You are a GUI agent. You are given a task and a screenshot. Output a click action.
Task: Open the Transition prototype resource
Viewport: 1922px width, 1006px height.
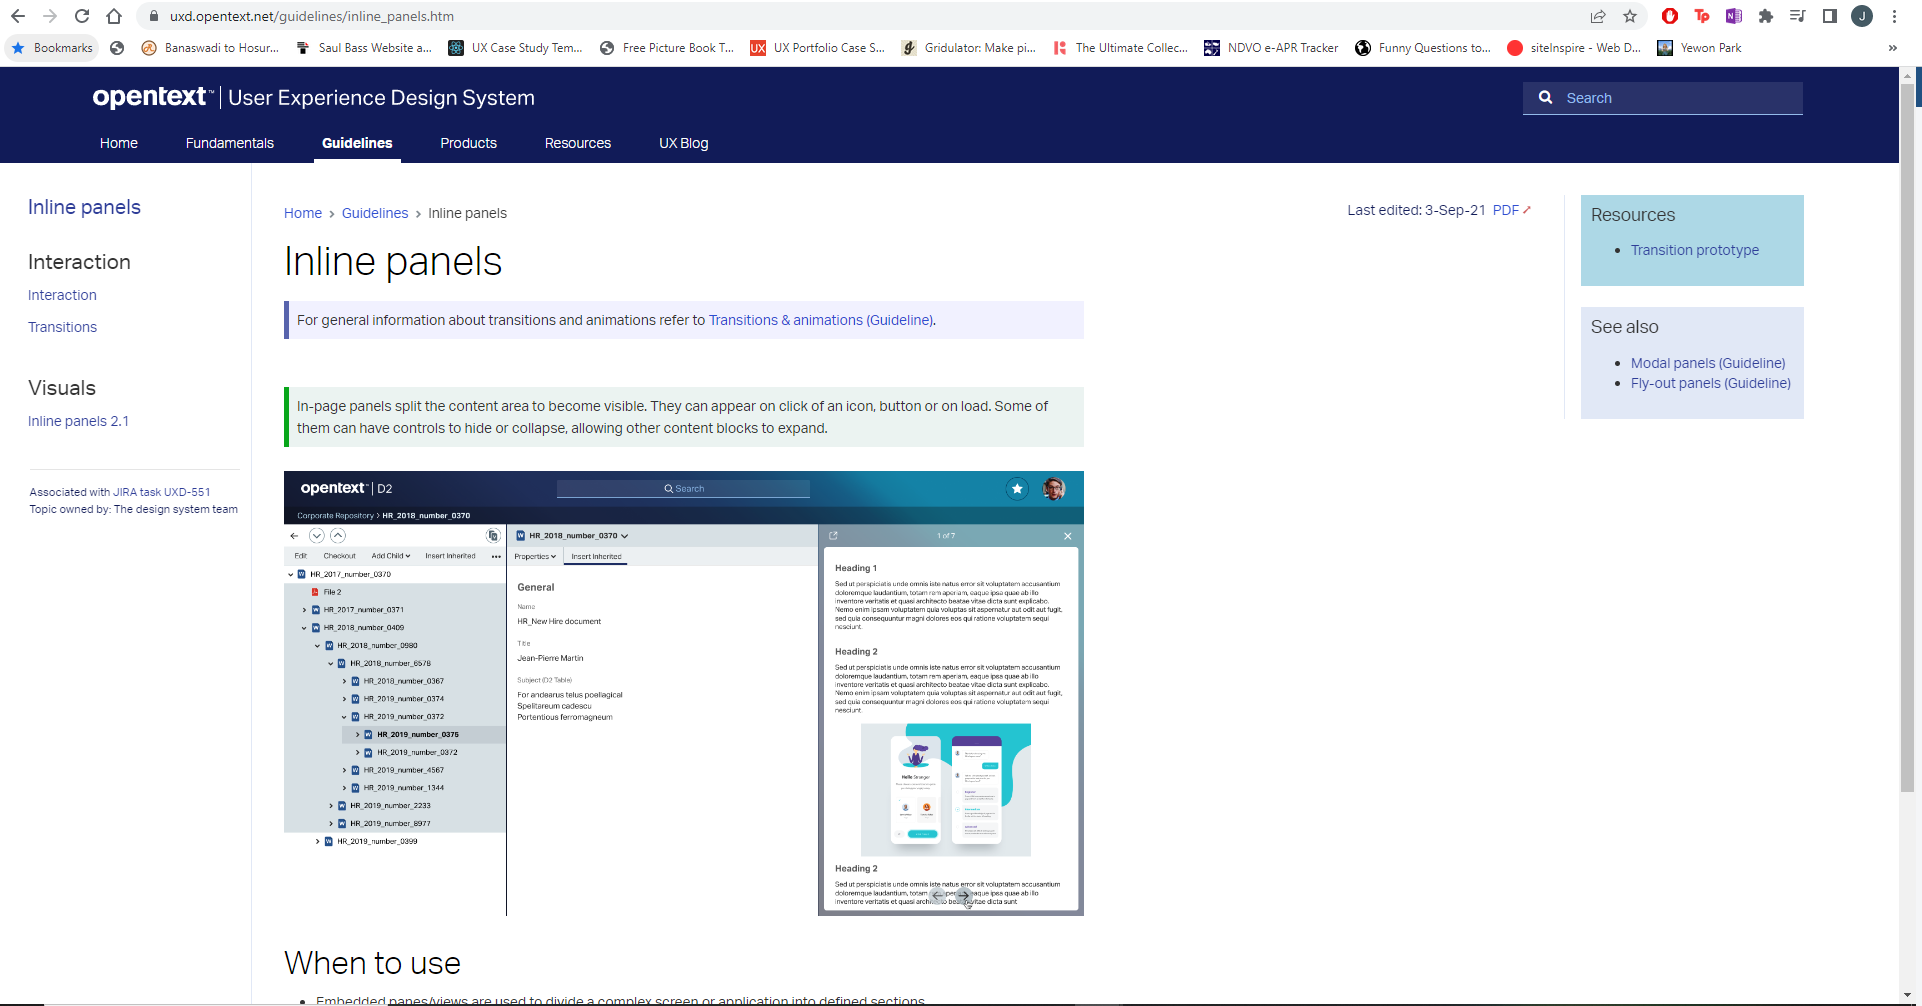tap(1695, 250)
